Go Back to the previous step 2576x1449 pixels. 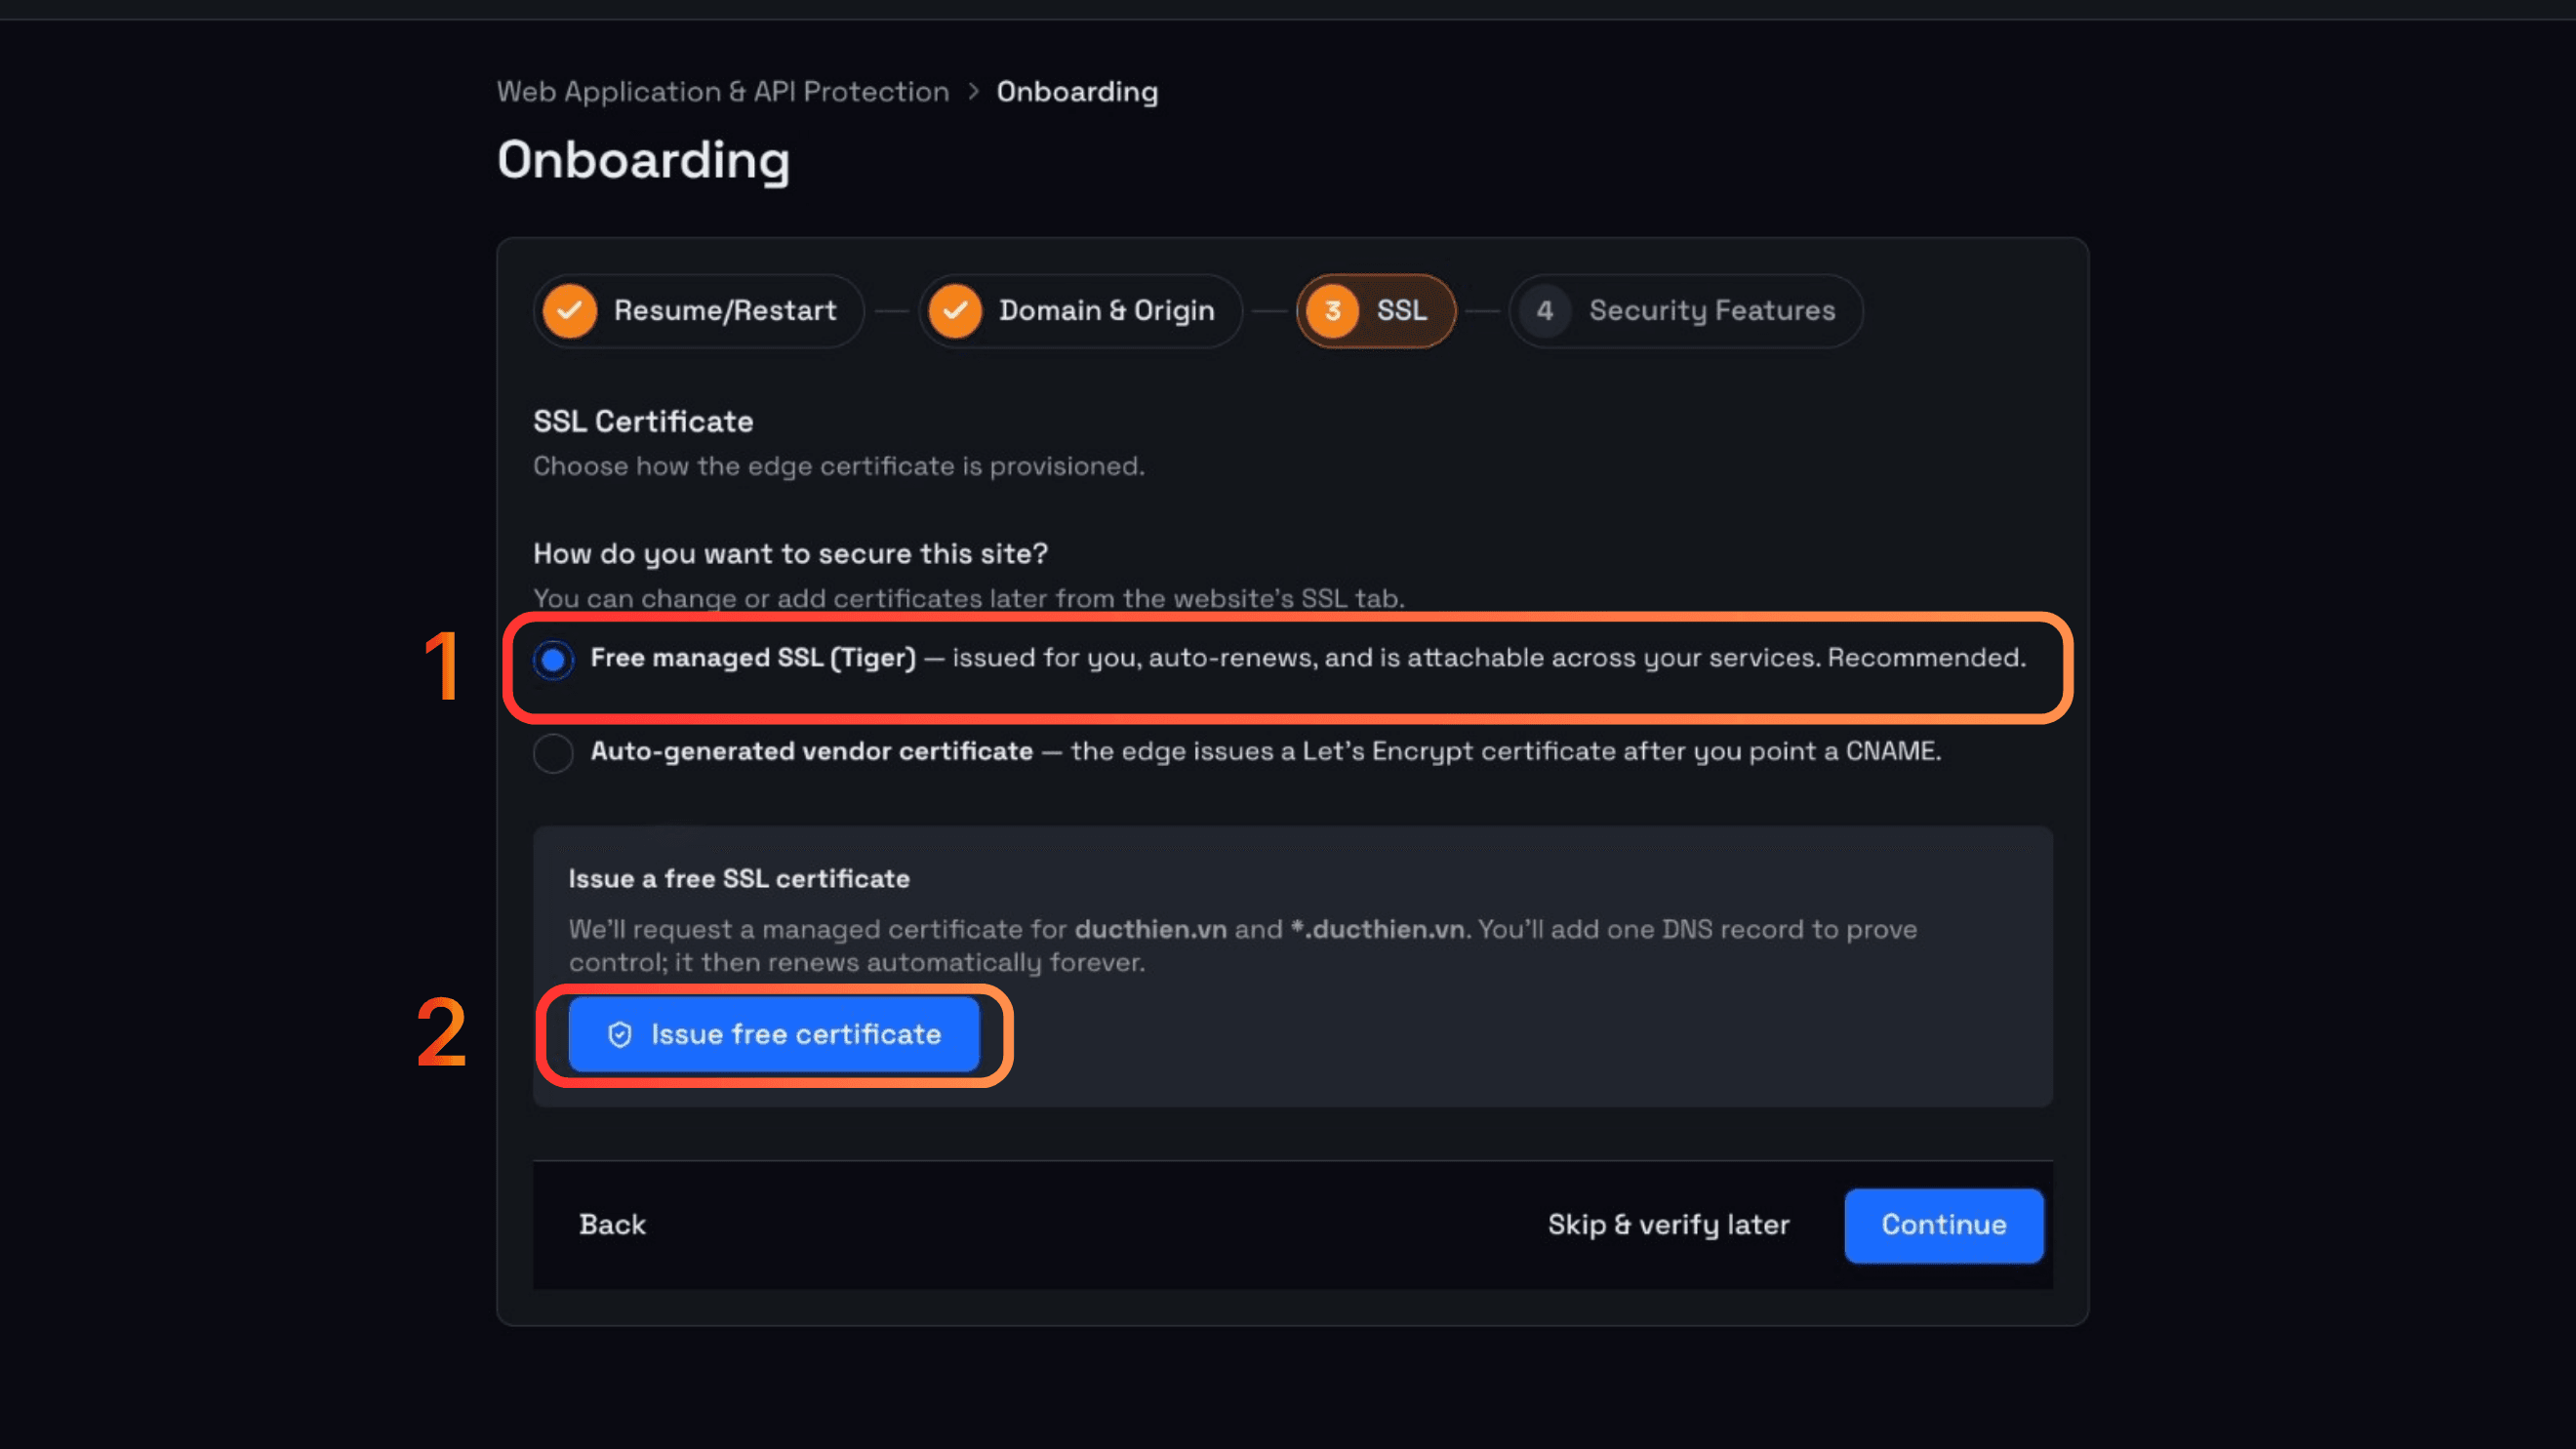[x=612, y=1225]
